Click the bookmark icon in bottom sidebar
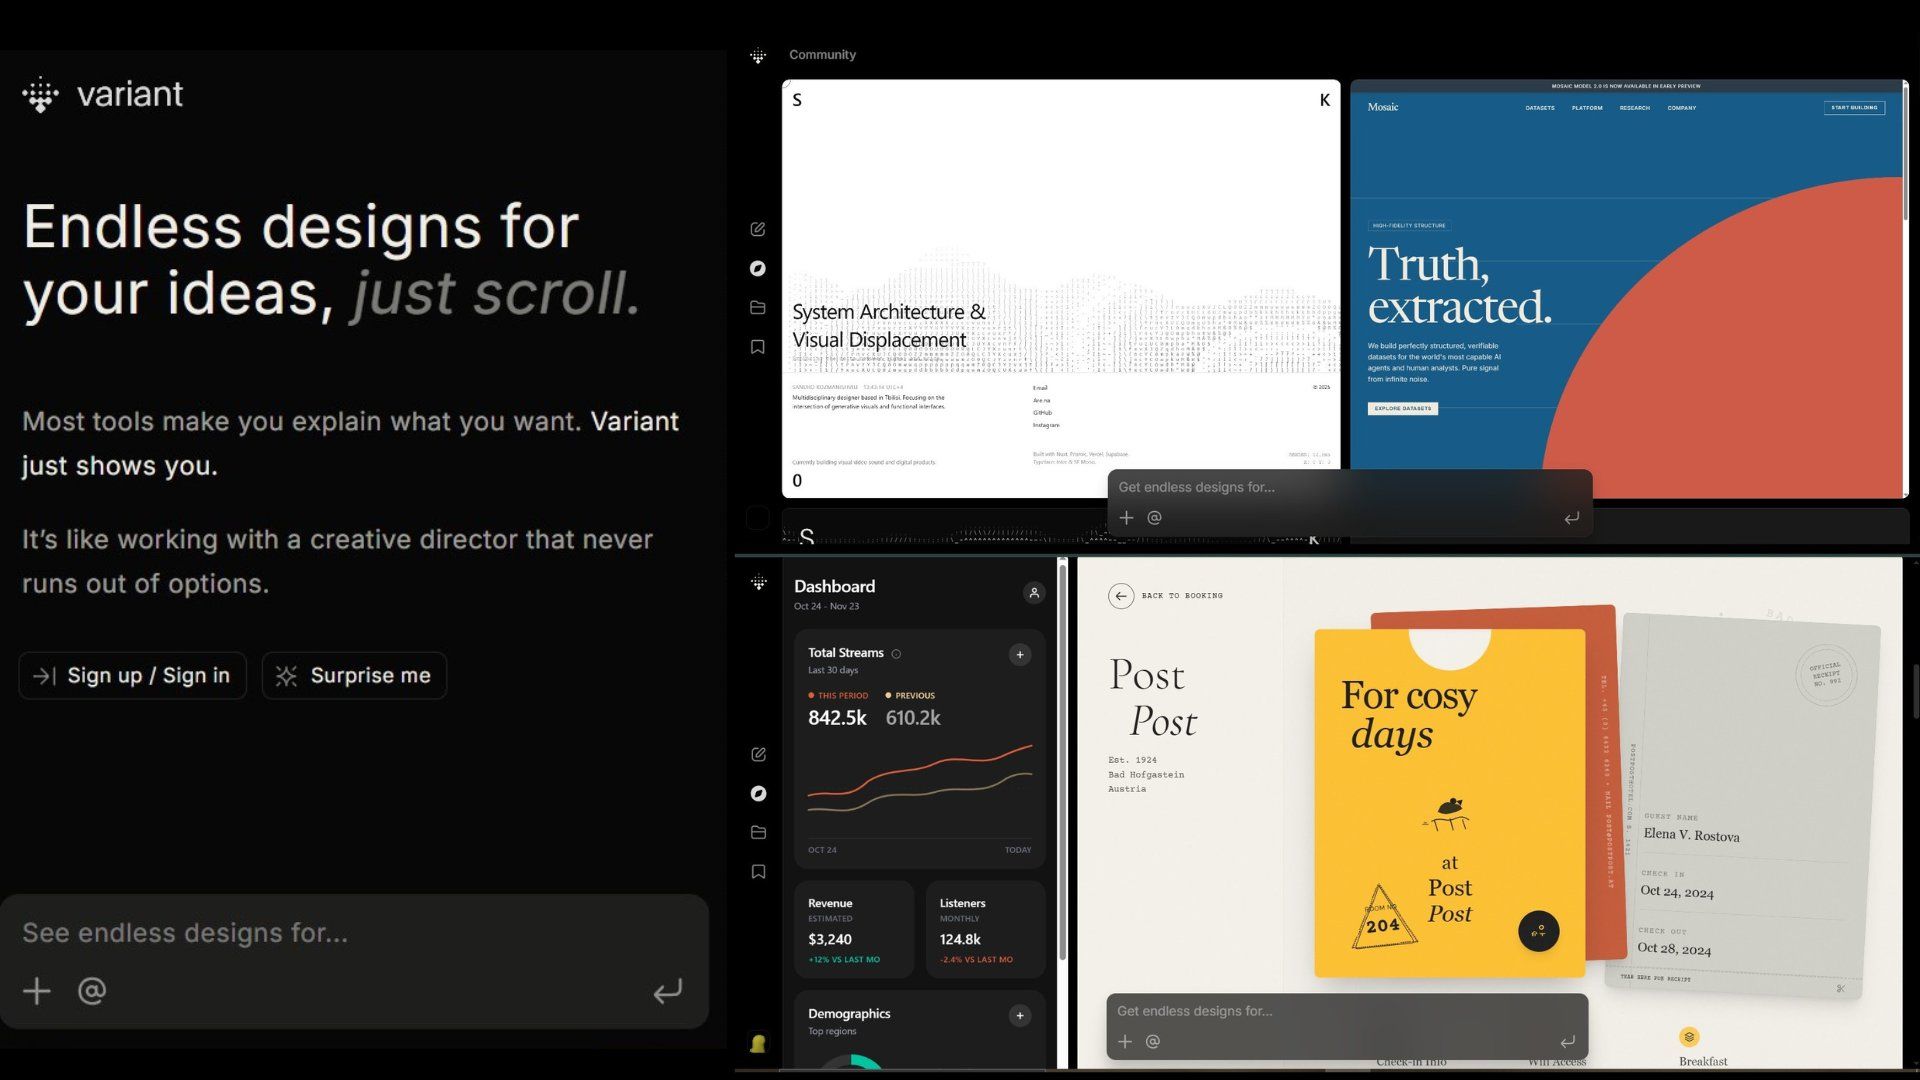This screenshot has height=1080, width=1920. [x=758, y=872]
